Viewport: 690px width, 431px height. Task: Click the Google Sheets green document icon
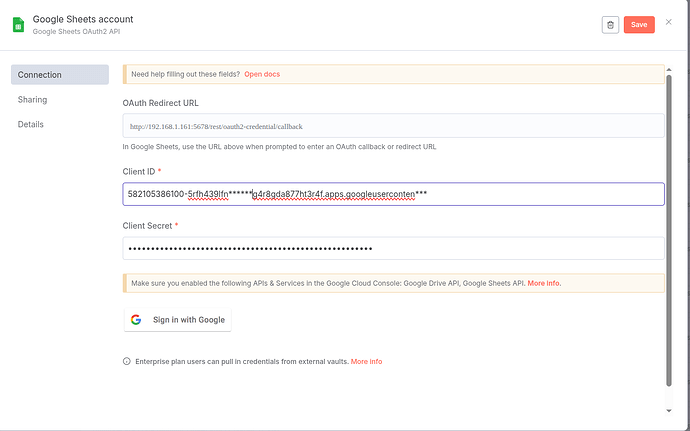pos(18,25)
